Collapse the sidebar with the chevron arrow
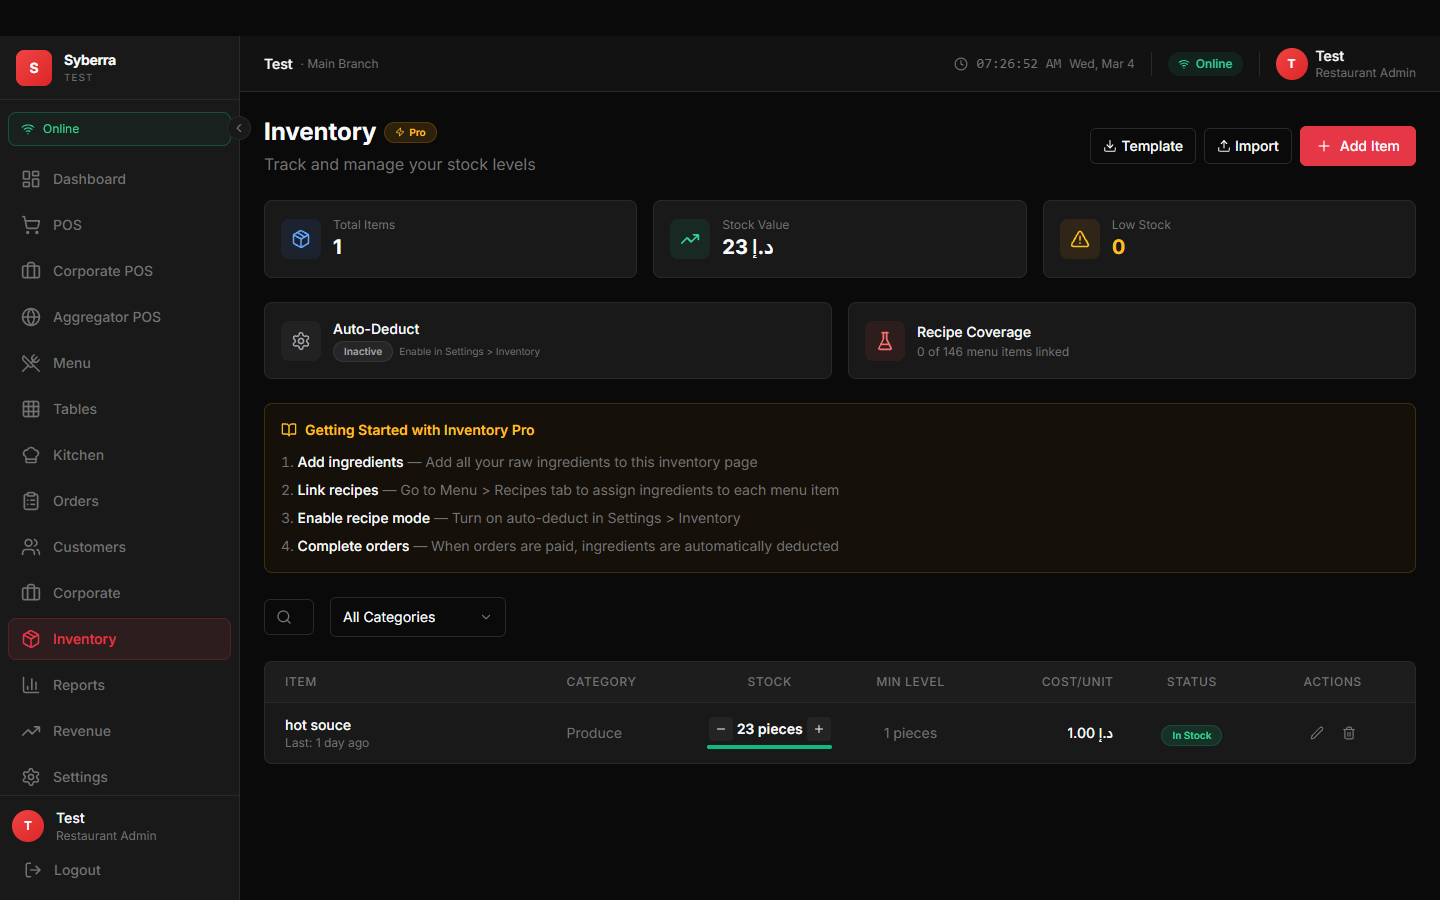 239,128
